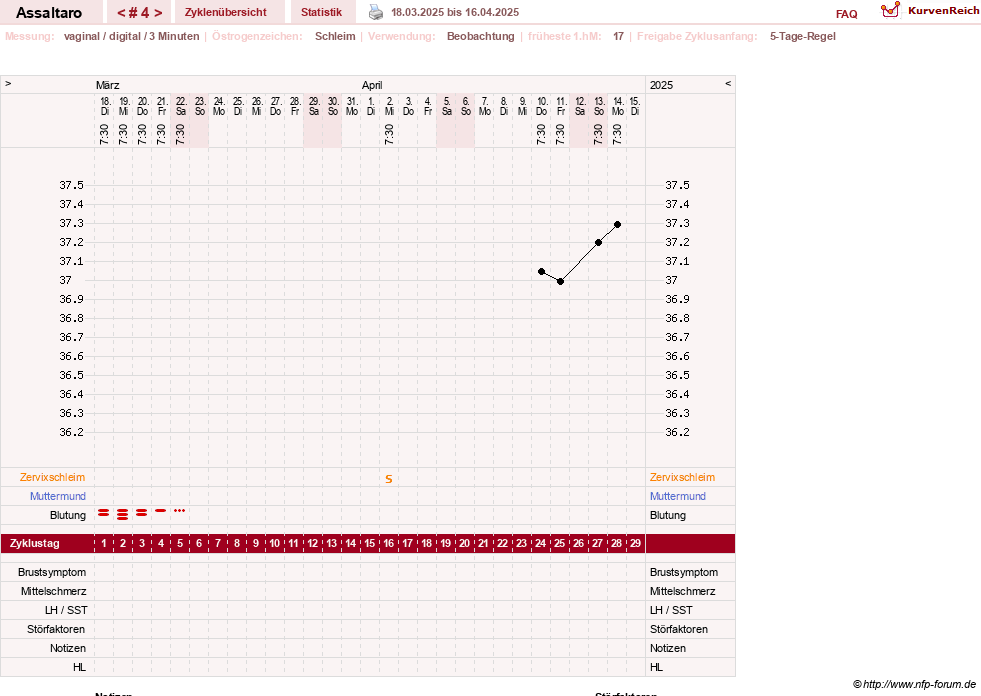Click the left Störfaktoren row label
The height and width of the screenshot is (696, 981).
pyautogui.click(x=56, y=629)
